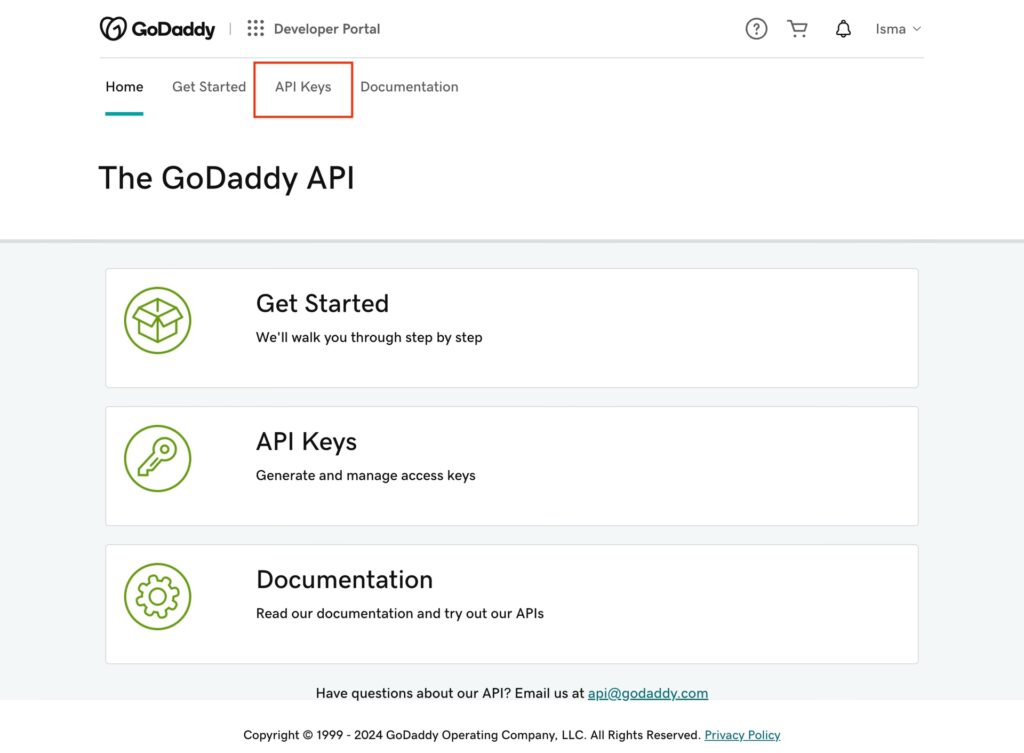Expand the Isma account dropdown
Screen dimensions: 1024x753
tap(897, 29)
